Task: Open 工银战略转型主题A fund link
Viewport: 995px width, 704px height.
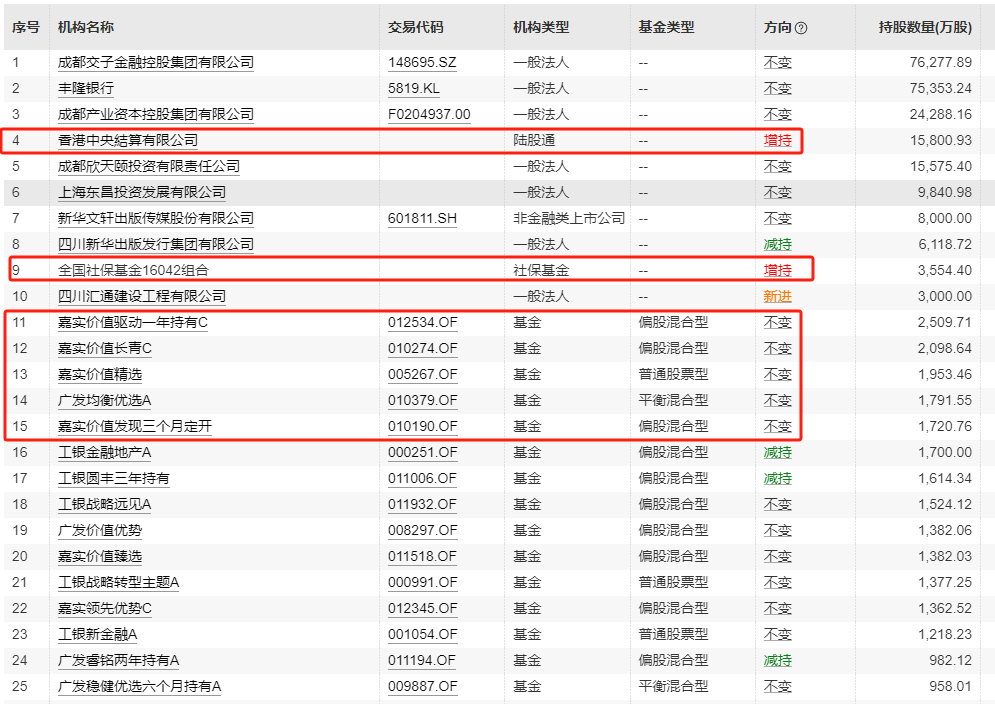Action: (118, 583)
